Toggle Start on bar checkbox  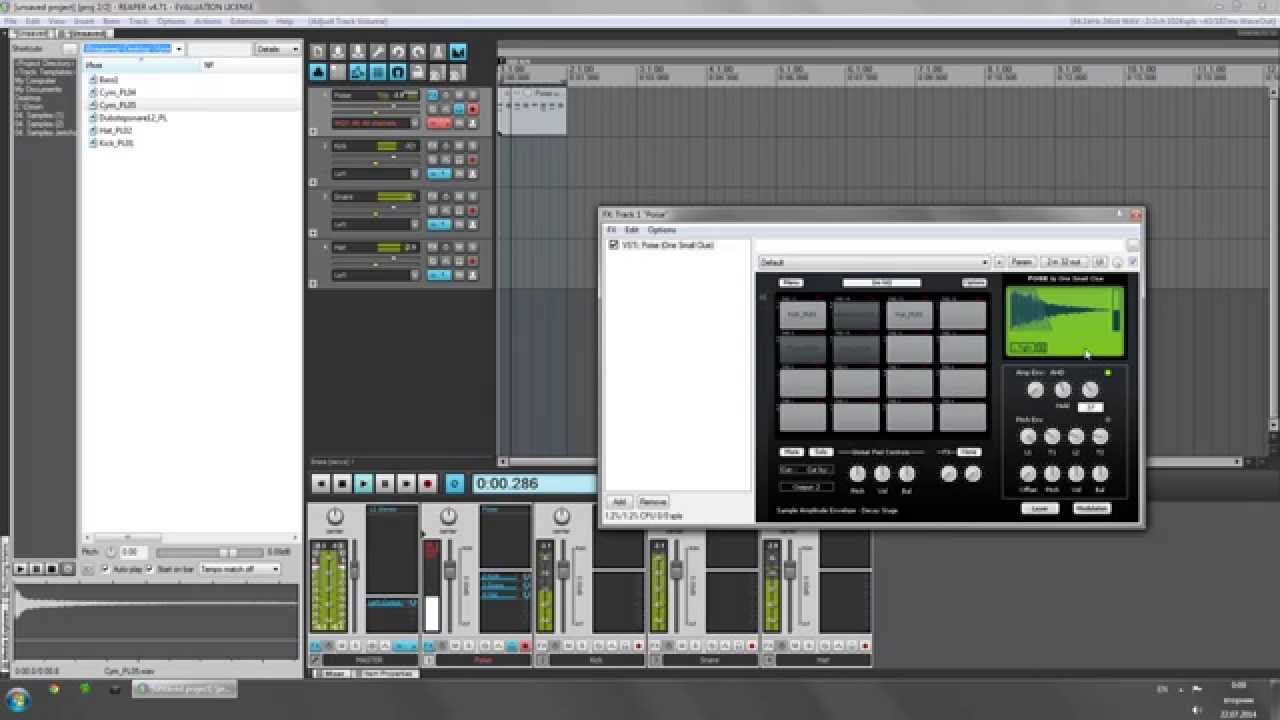click(x=151, y=568)
